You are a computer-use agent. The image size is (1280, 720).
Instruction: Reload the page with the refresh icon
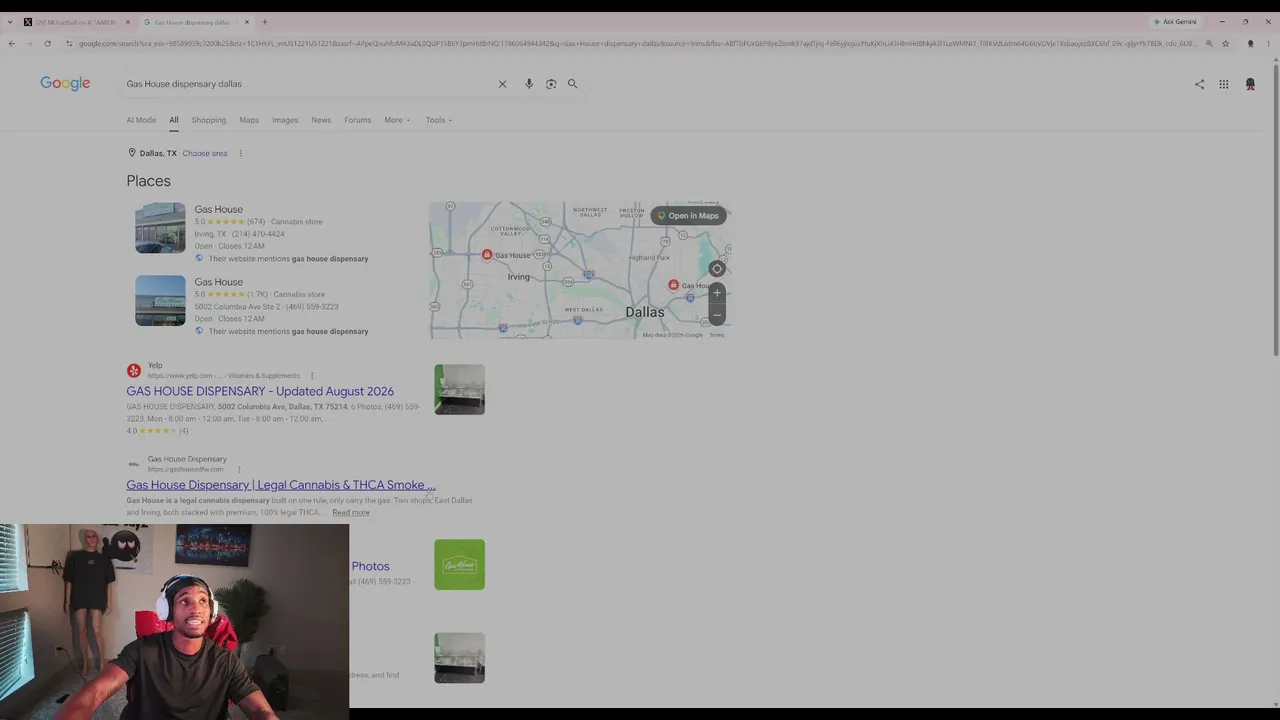tap(47, 44)
